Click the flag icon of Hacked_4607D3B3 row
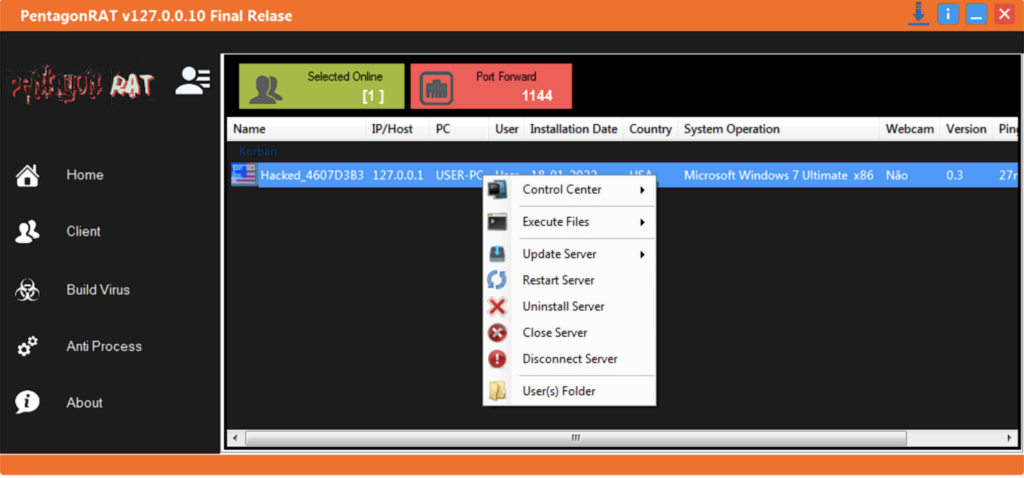Viewport: 1024px width, 478px height. [x=244, y=175]
